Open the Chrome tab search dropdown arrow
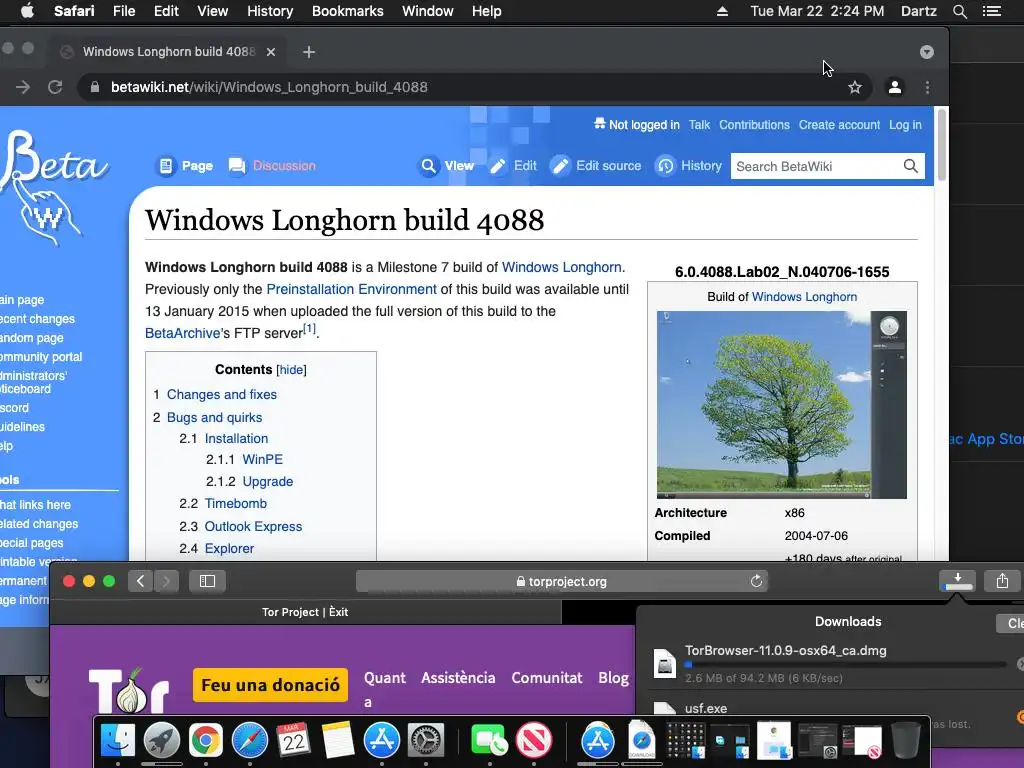Image resolution: width=1024 pixels, height=768 pixels. click(927, 52)
